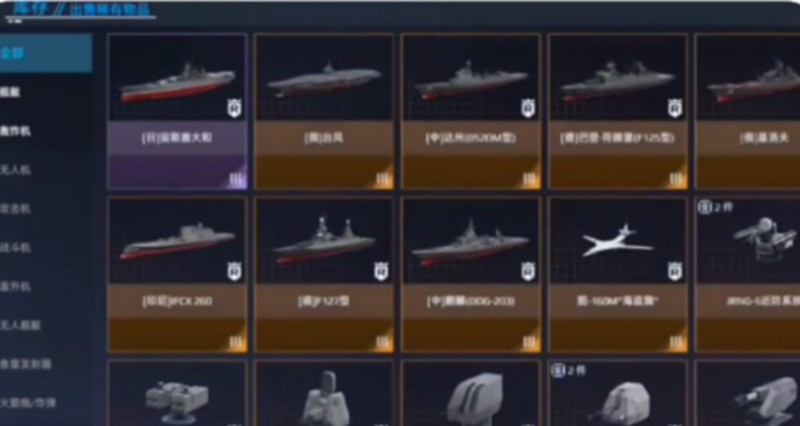Click the orange name bar of DDG-203 card

pyautogui.click(x=471, y=301)
